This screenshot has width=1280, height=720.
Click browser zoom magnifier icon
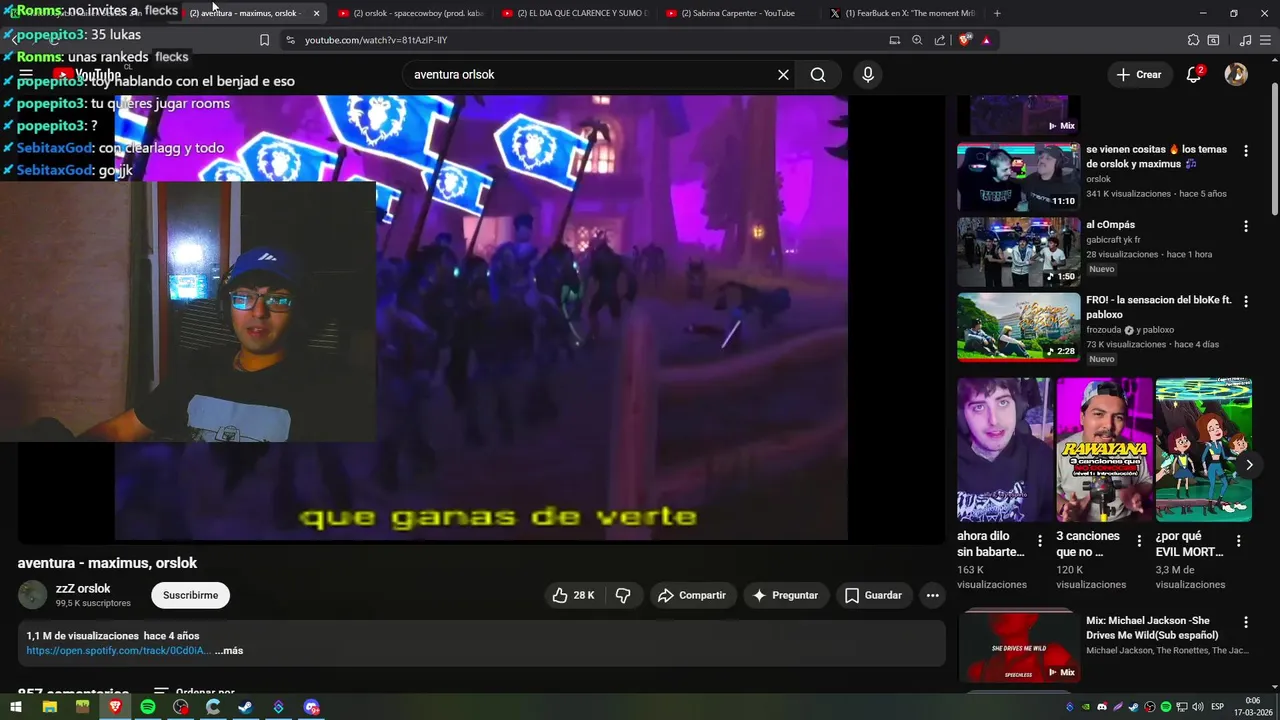click(x=917, y=40)
